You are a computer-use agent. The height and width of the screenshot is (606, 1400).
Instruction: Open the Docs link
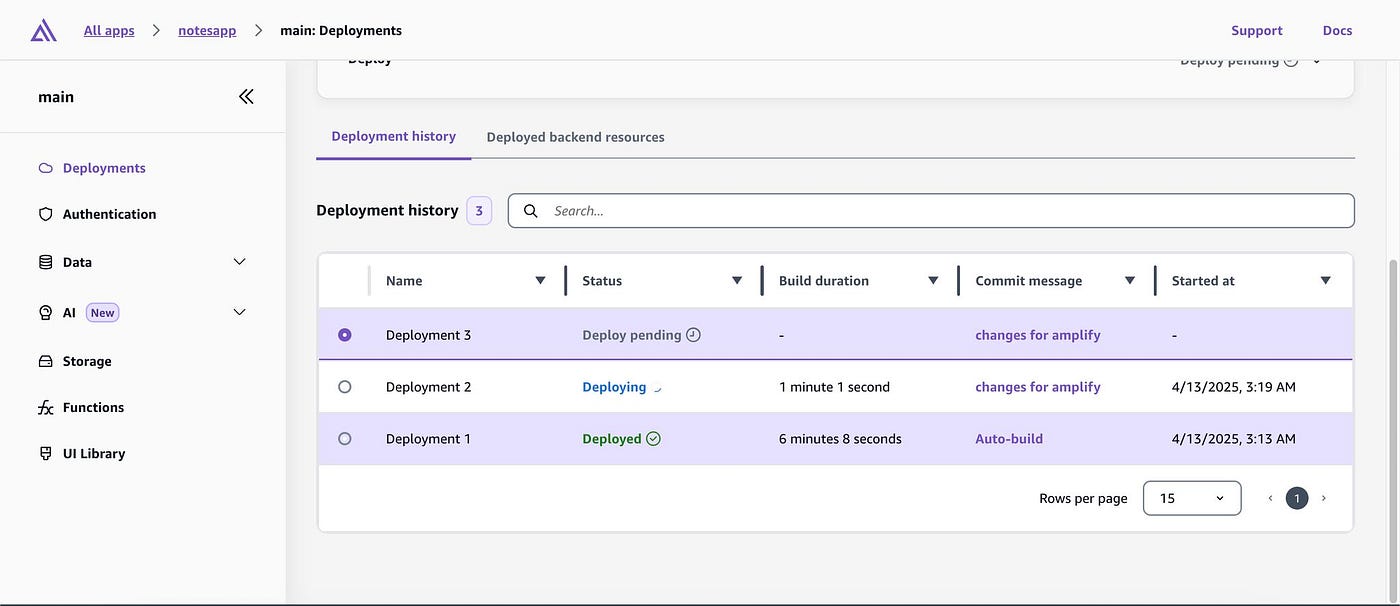[x=1338, y=31]
